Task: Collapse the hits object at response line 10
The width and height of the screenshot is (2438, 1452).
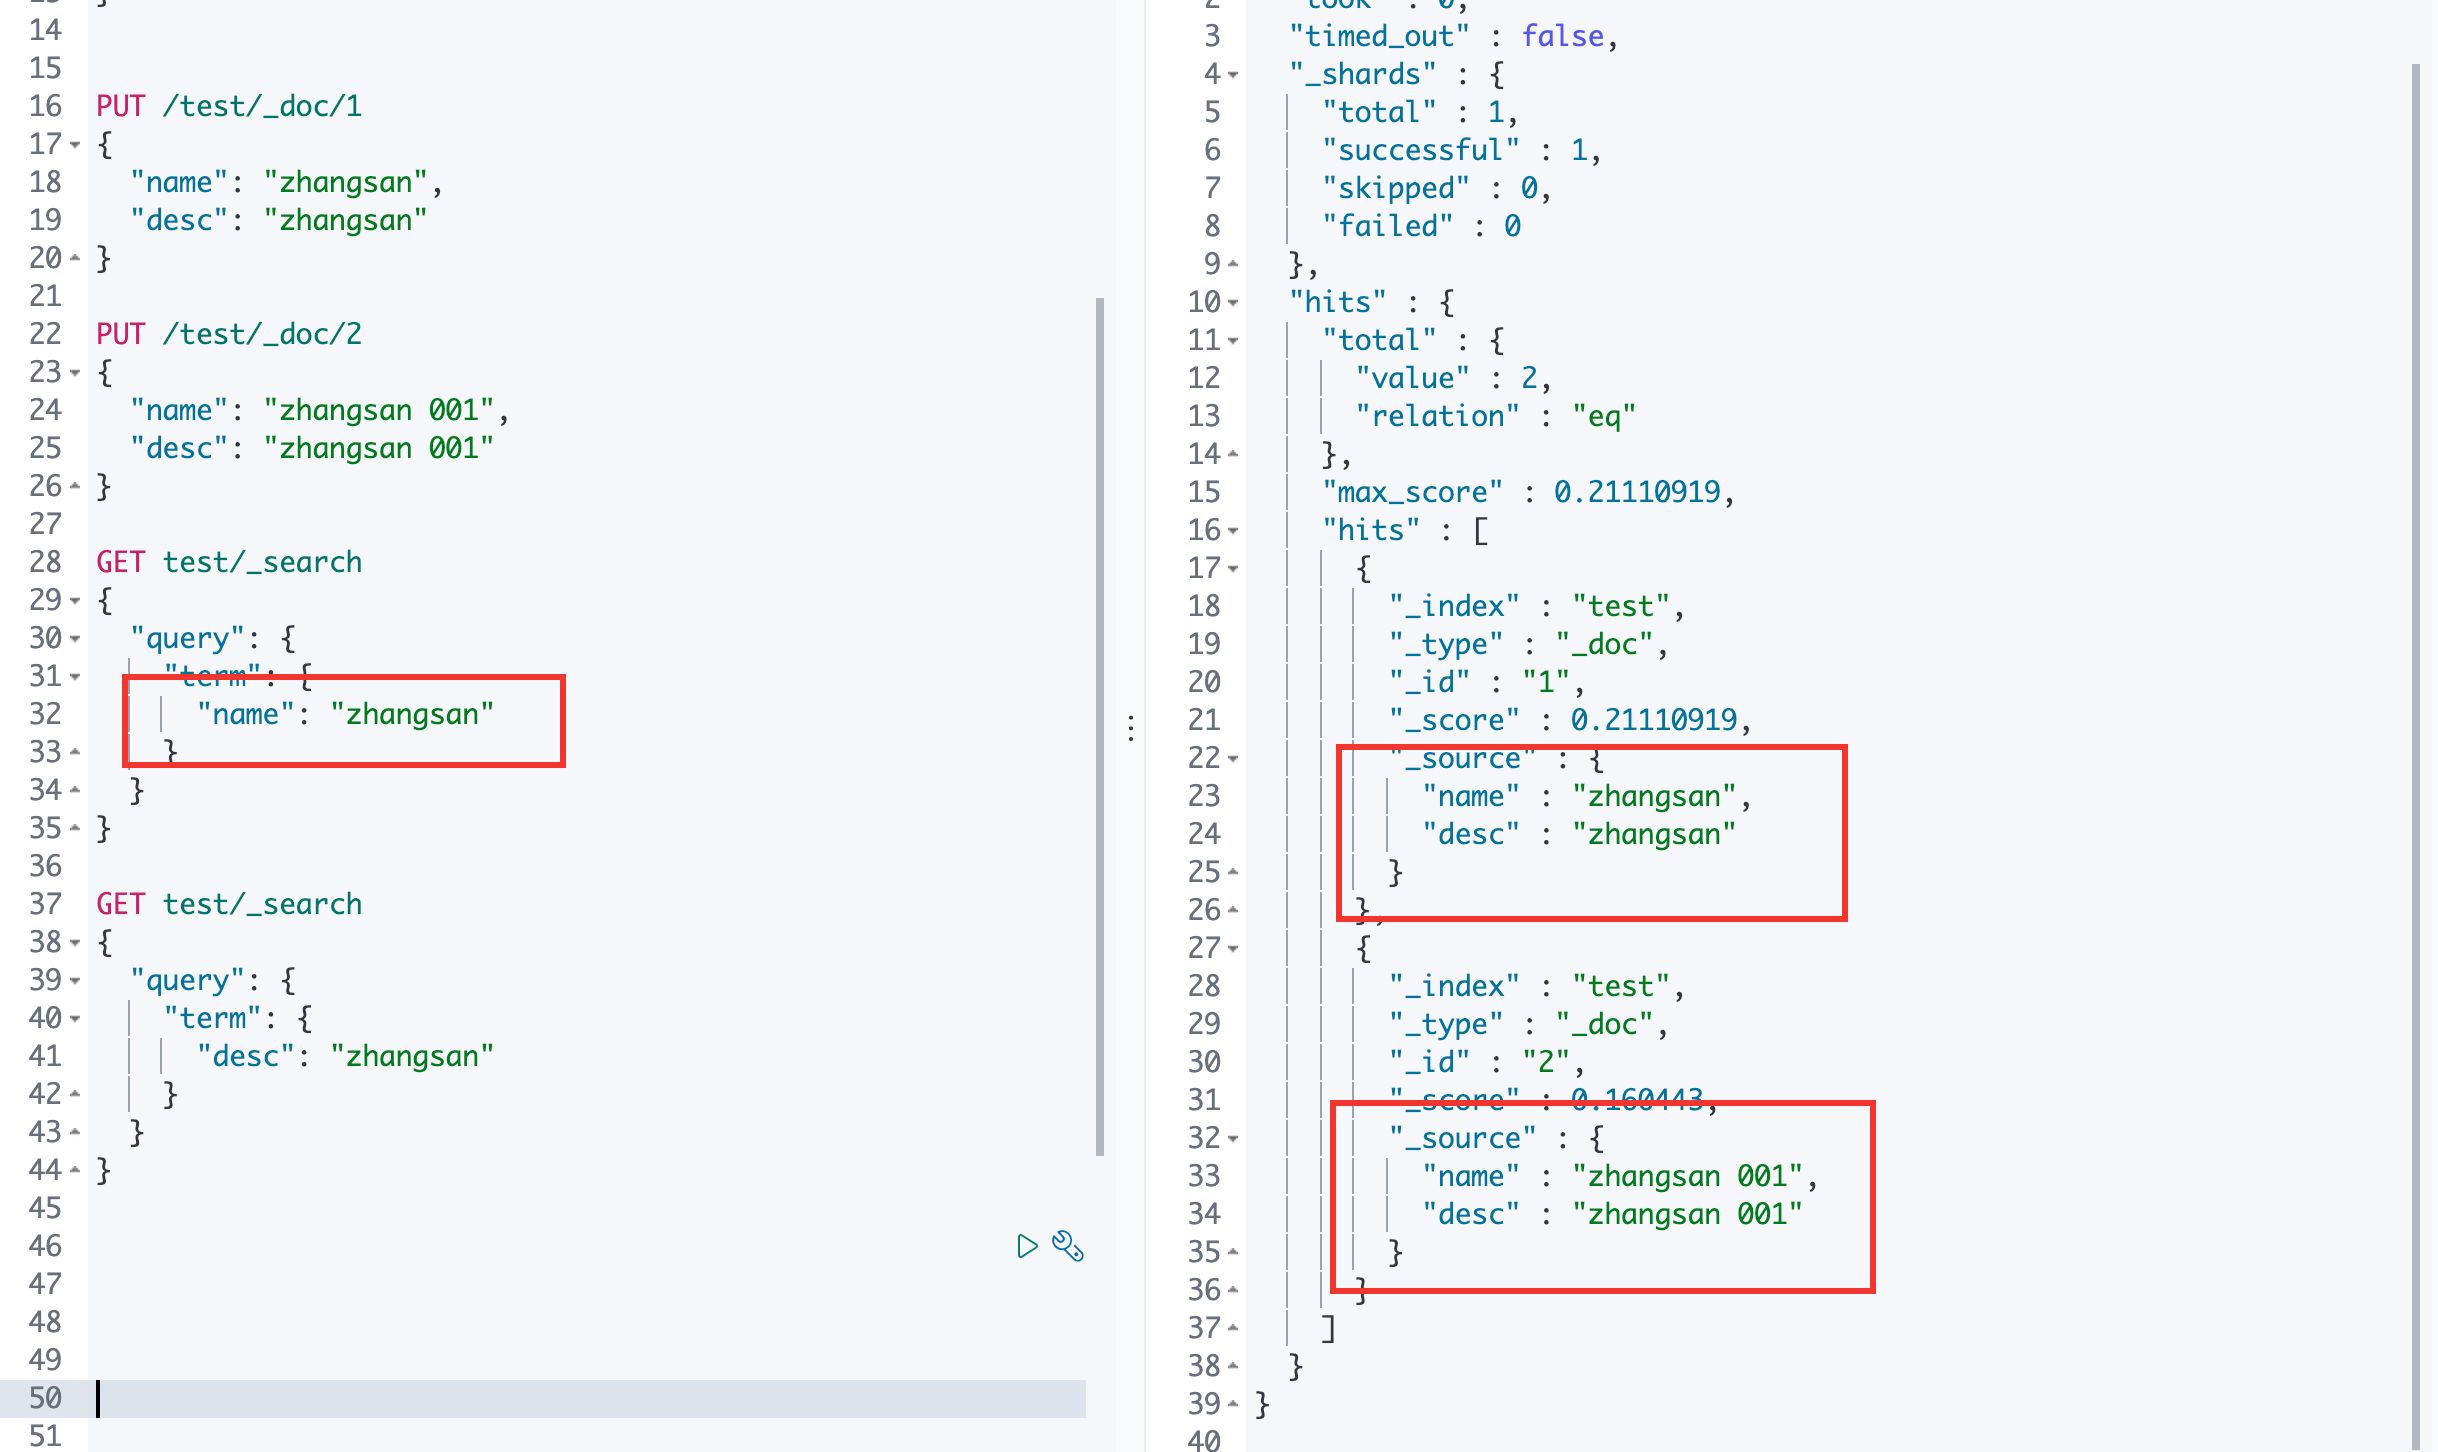Action: pyautogui.click(x=1233, y=303)
